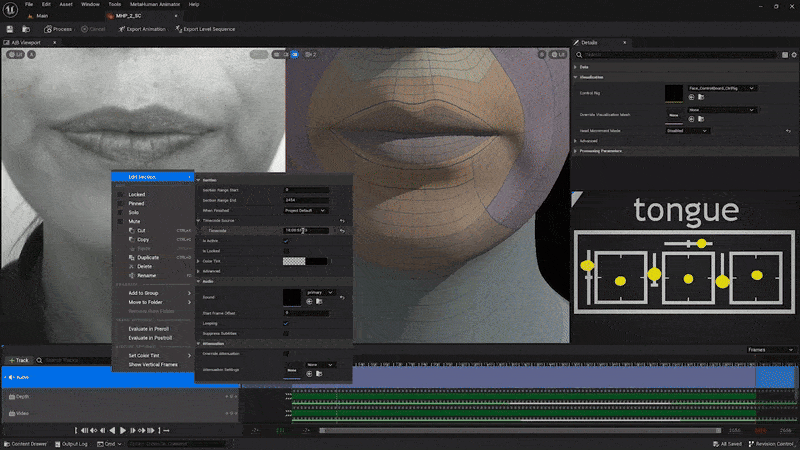
Task: Open the Move to Folder submenu
Action: [x=153, y=302]
